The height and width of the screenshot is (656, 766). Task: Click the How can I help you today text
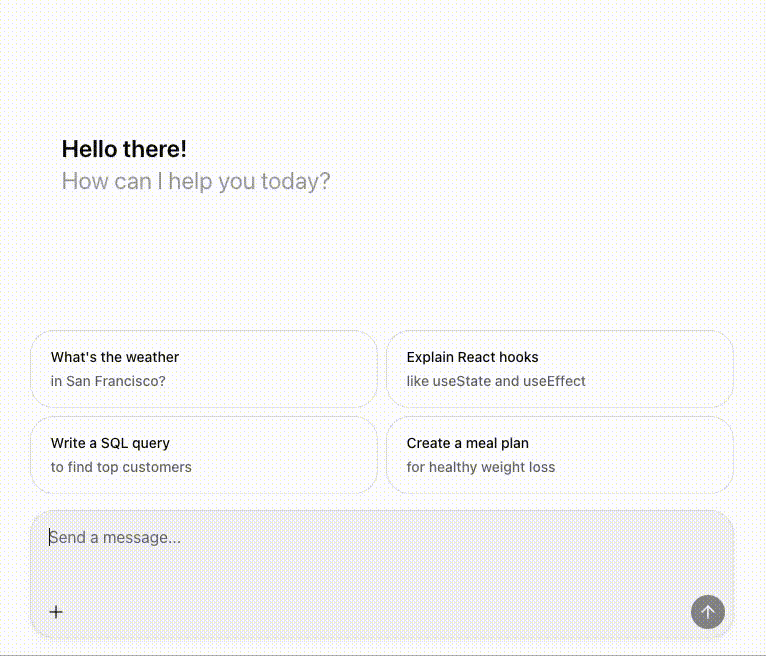[x=196, y=181]
